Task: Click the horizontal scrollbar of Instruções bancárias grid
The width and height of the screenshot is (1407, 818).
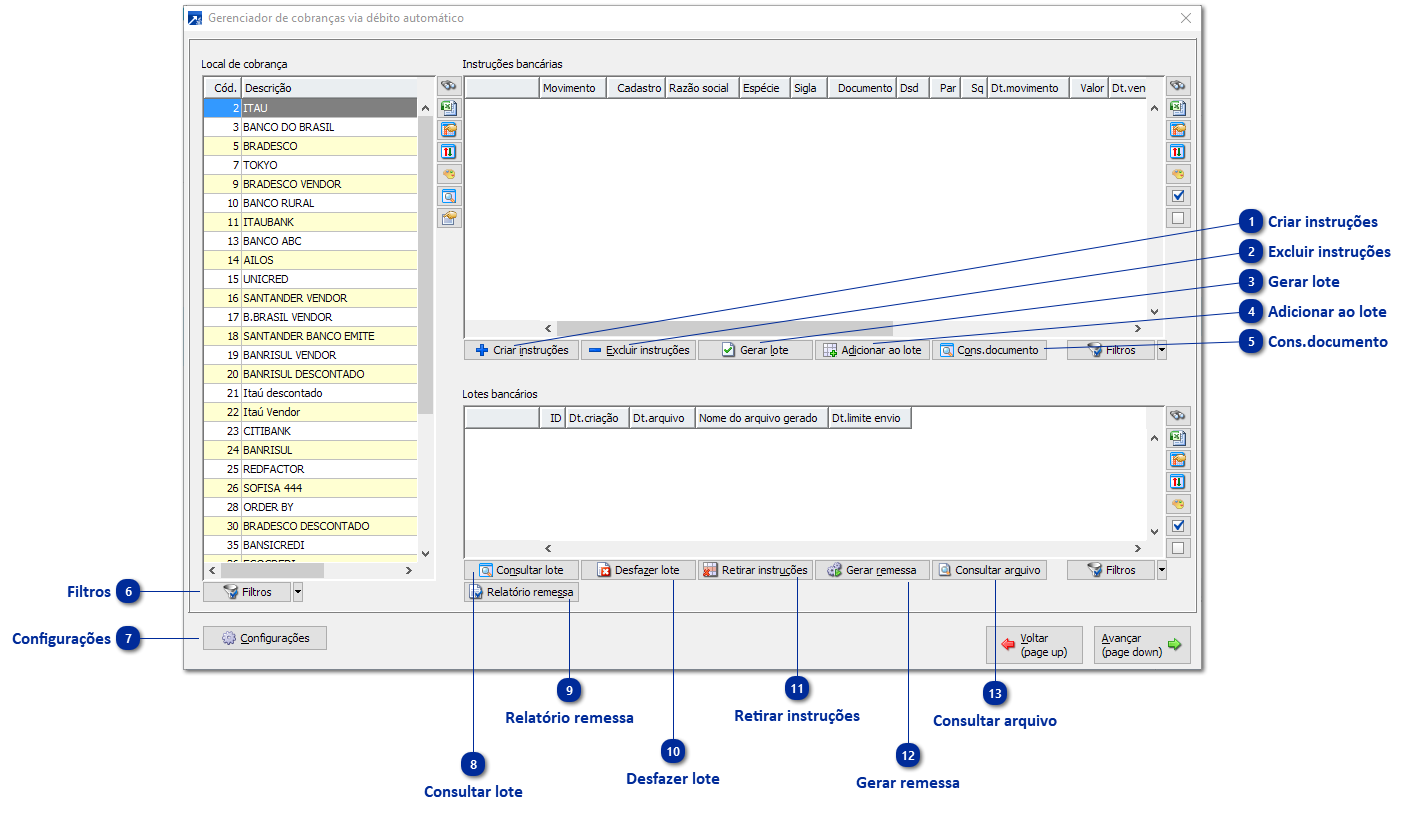Action: point(724,328)
